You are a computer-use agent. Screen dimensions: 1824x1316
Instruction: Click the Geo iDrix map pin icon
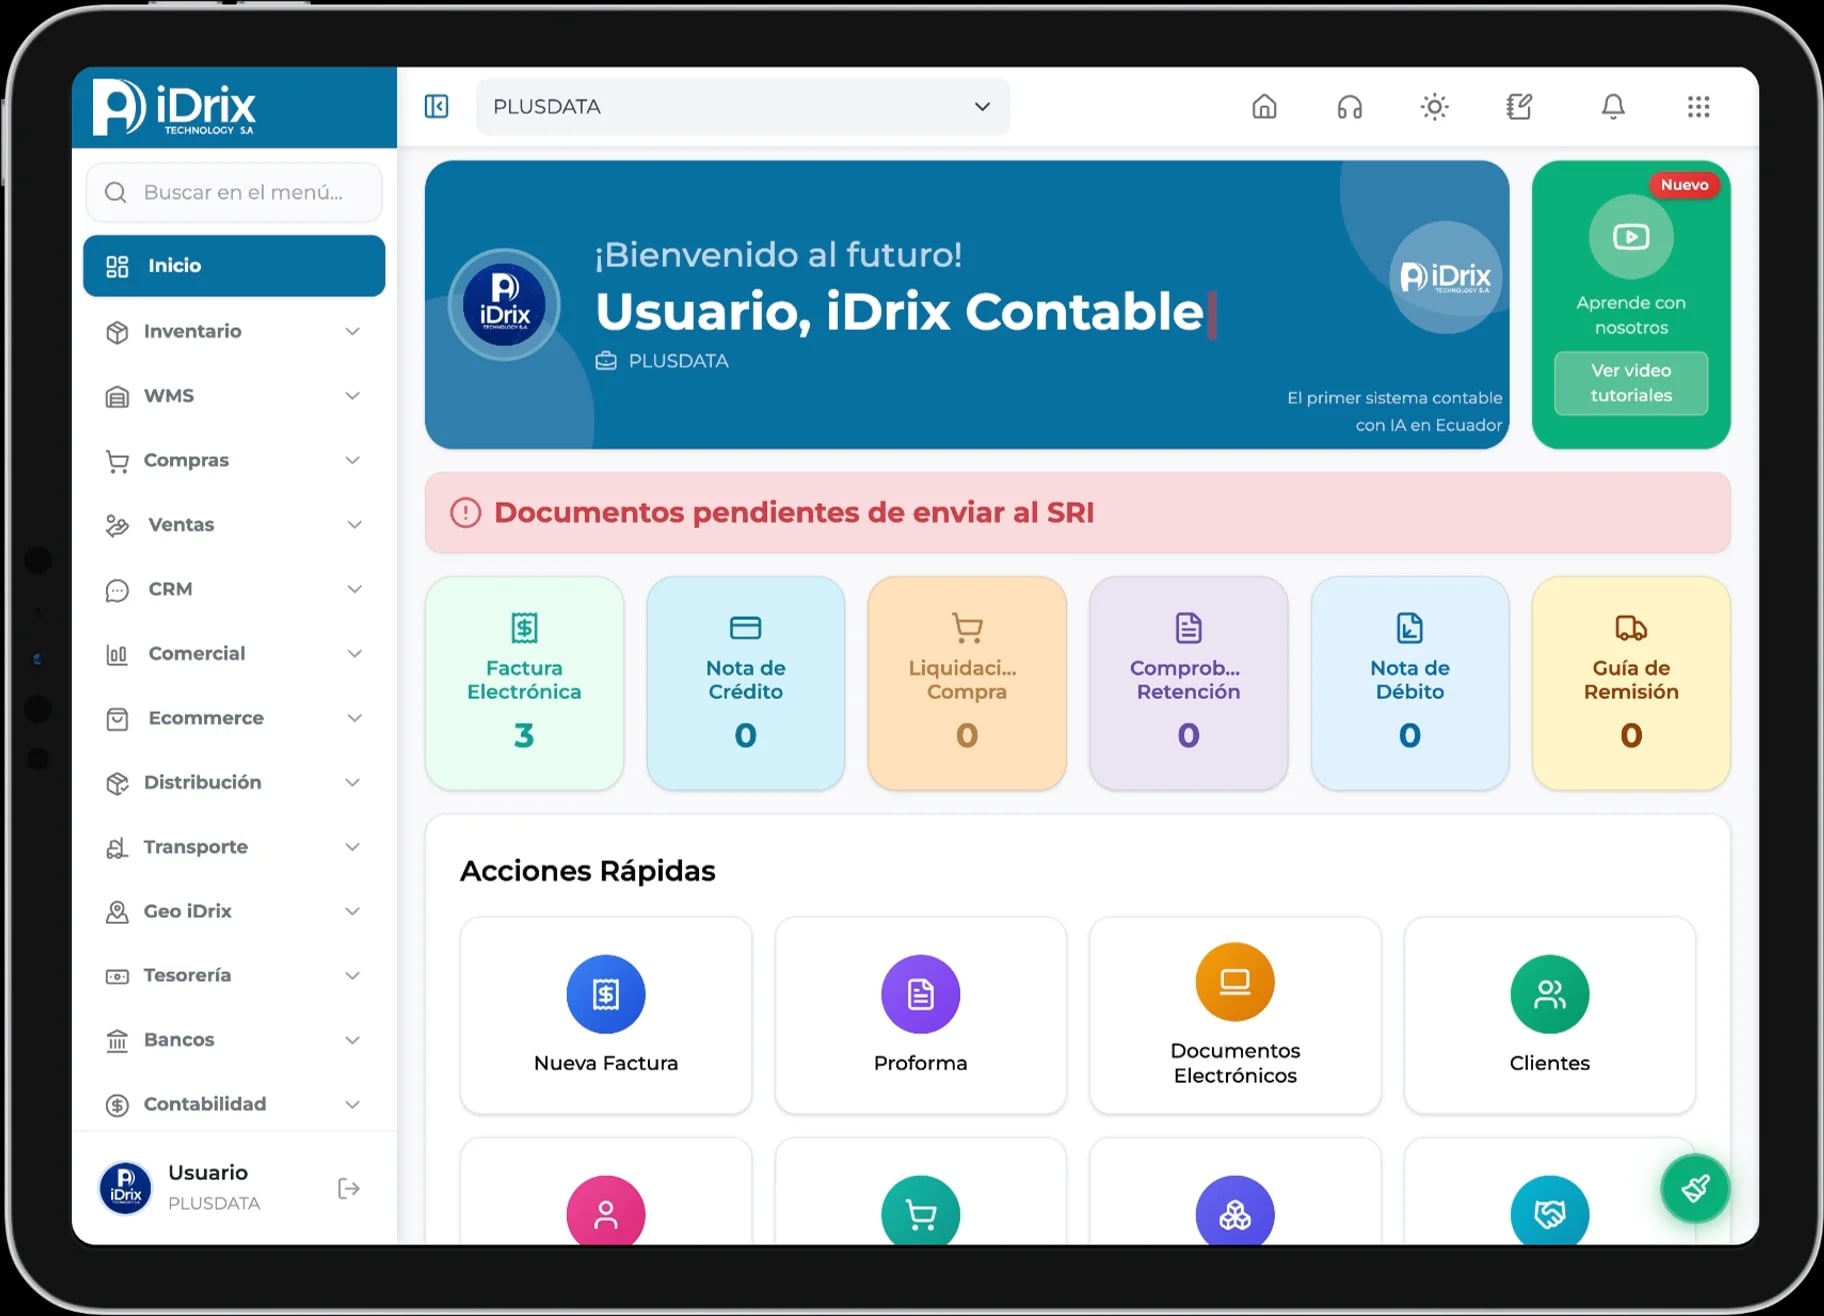[117, 912]
